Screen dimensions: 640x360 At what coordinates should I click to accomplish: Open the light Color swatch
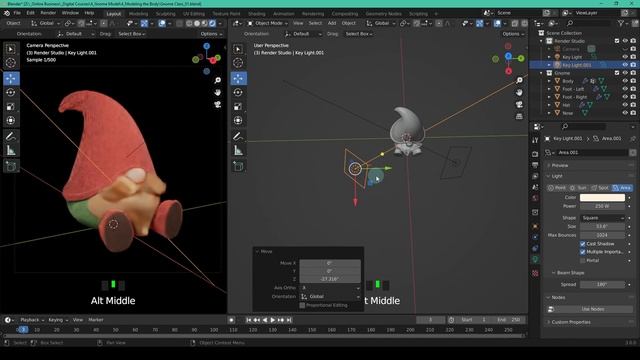[602, 198]
